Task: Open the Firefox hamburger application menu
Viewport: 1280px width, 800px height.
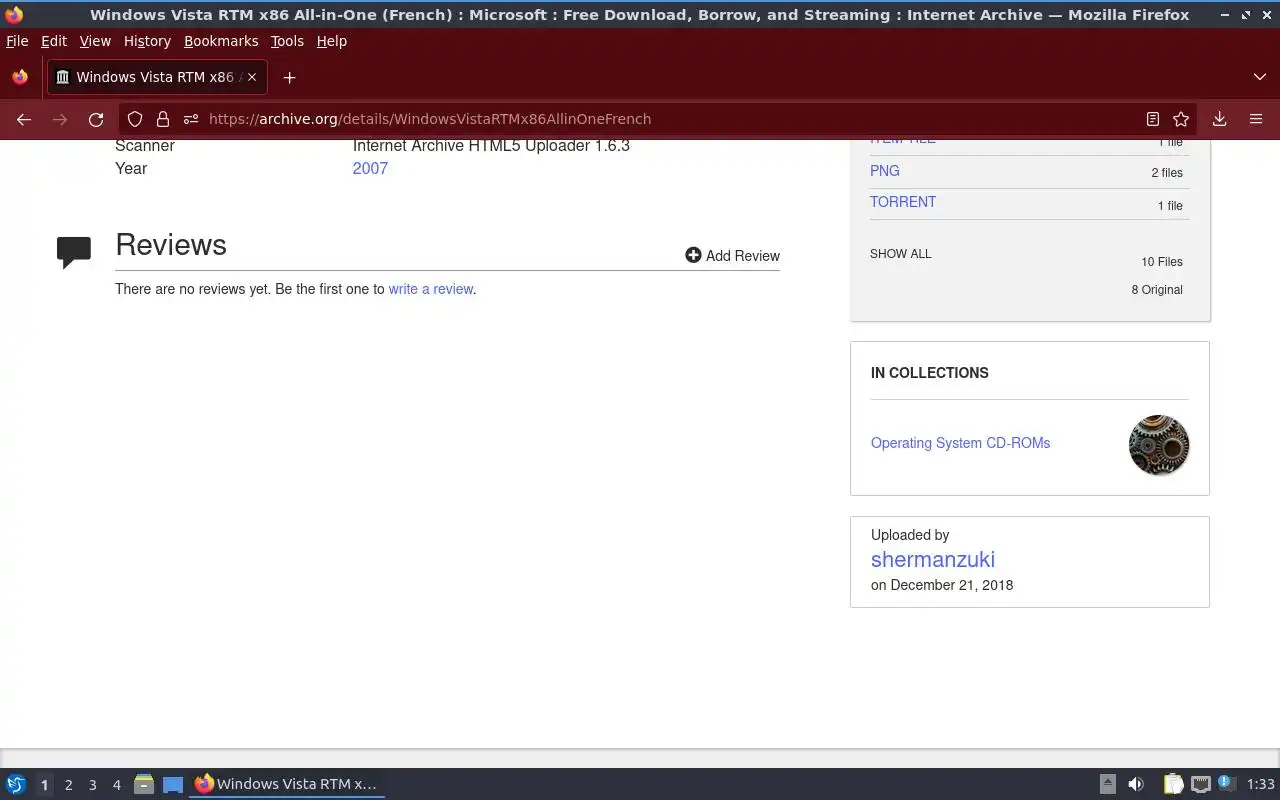Action: click(1256, 119)
